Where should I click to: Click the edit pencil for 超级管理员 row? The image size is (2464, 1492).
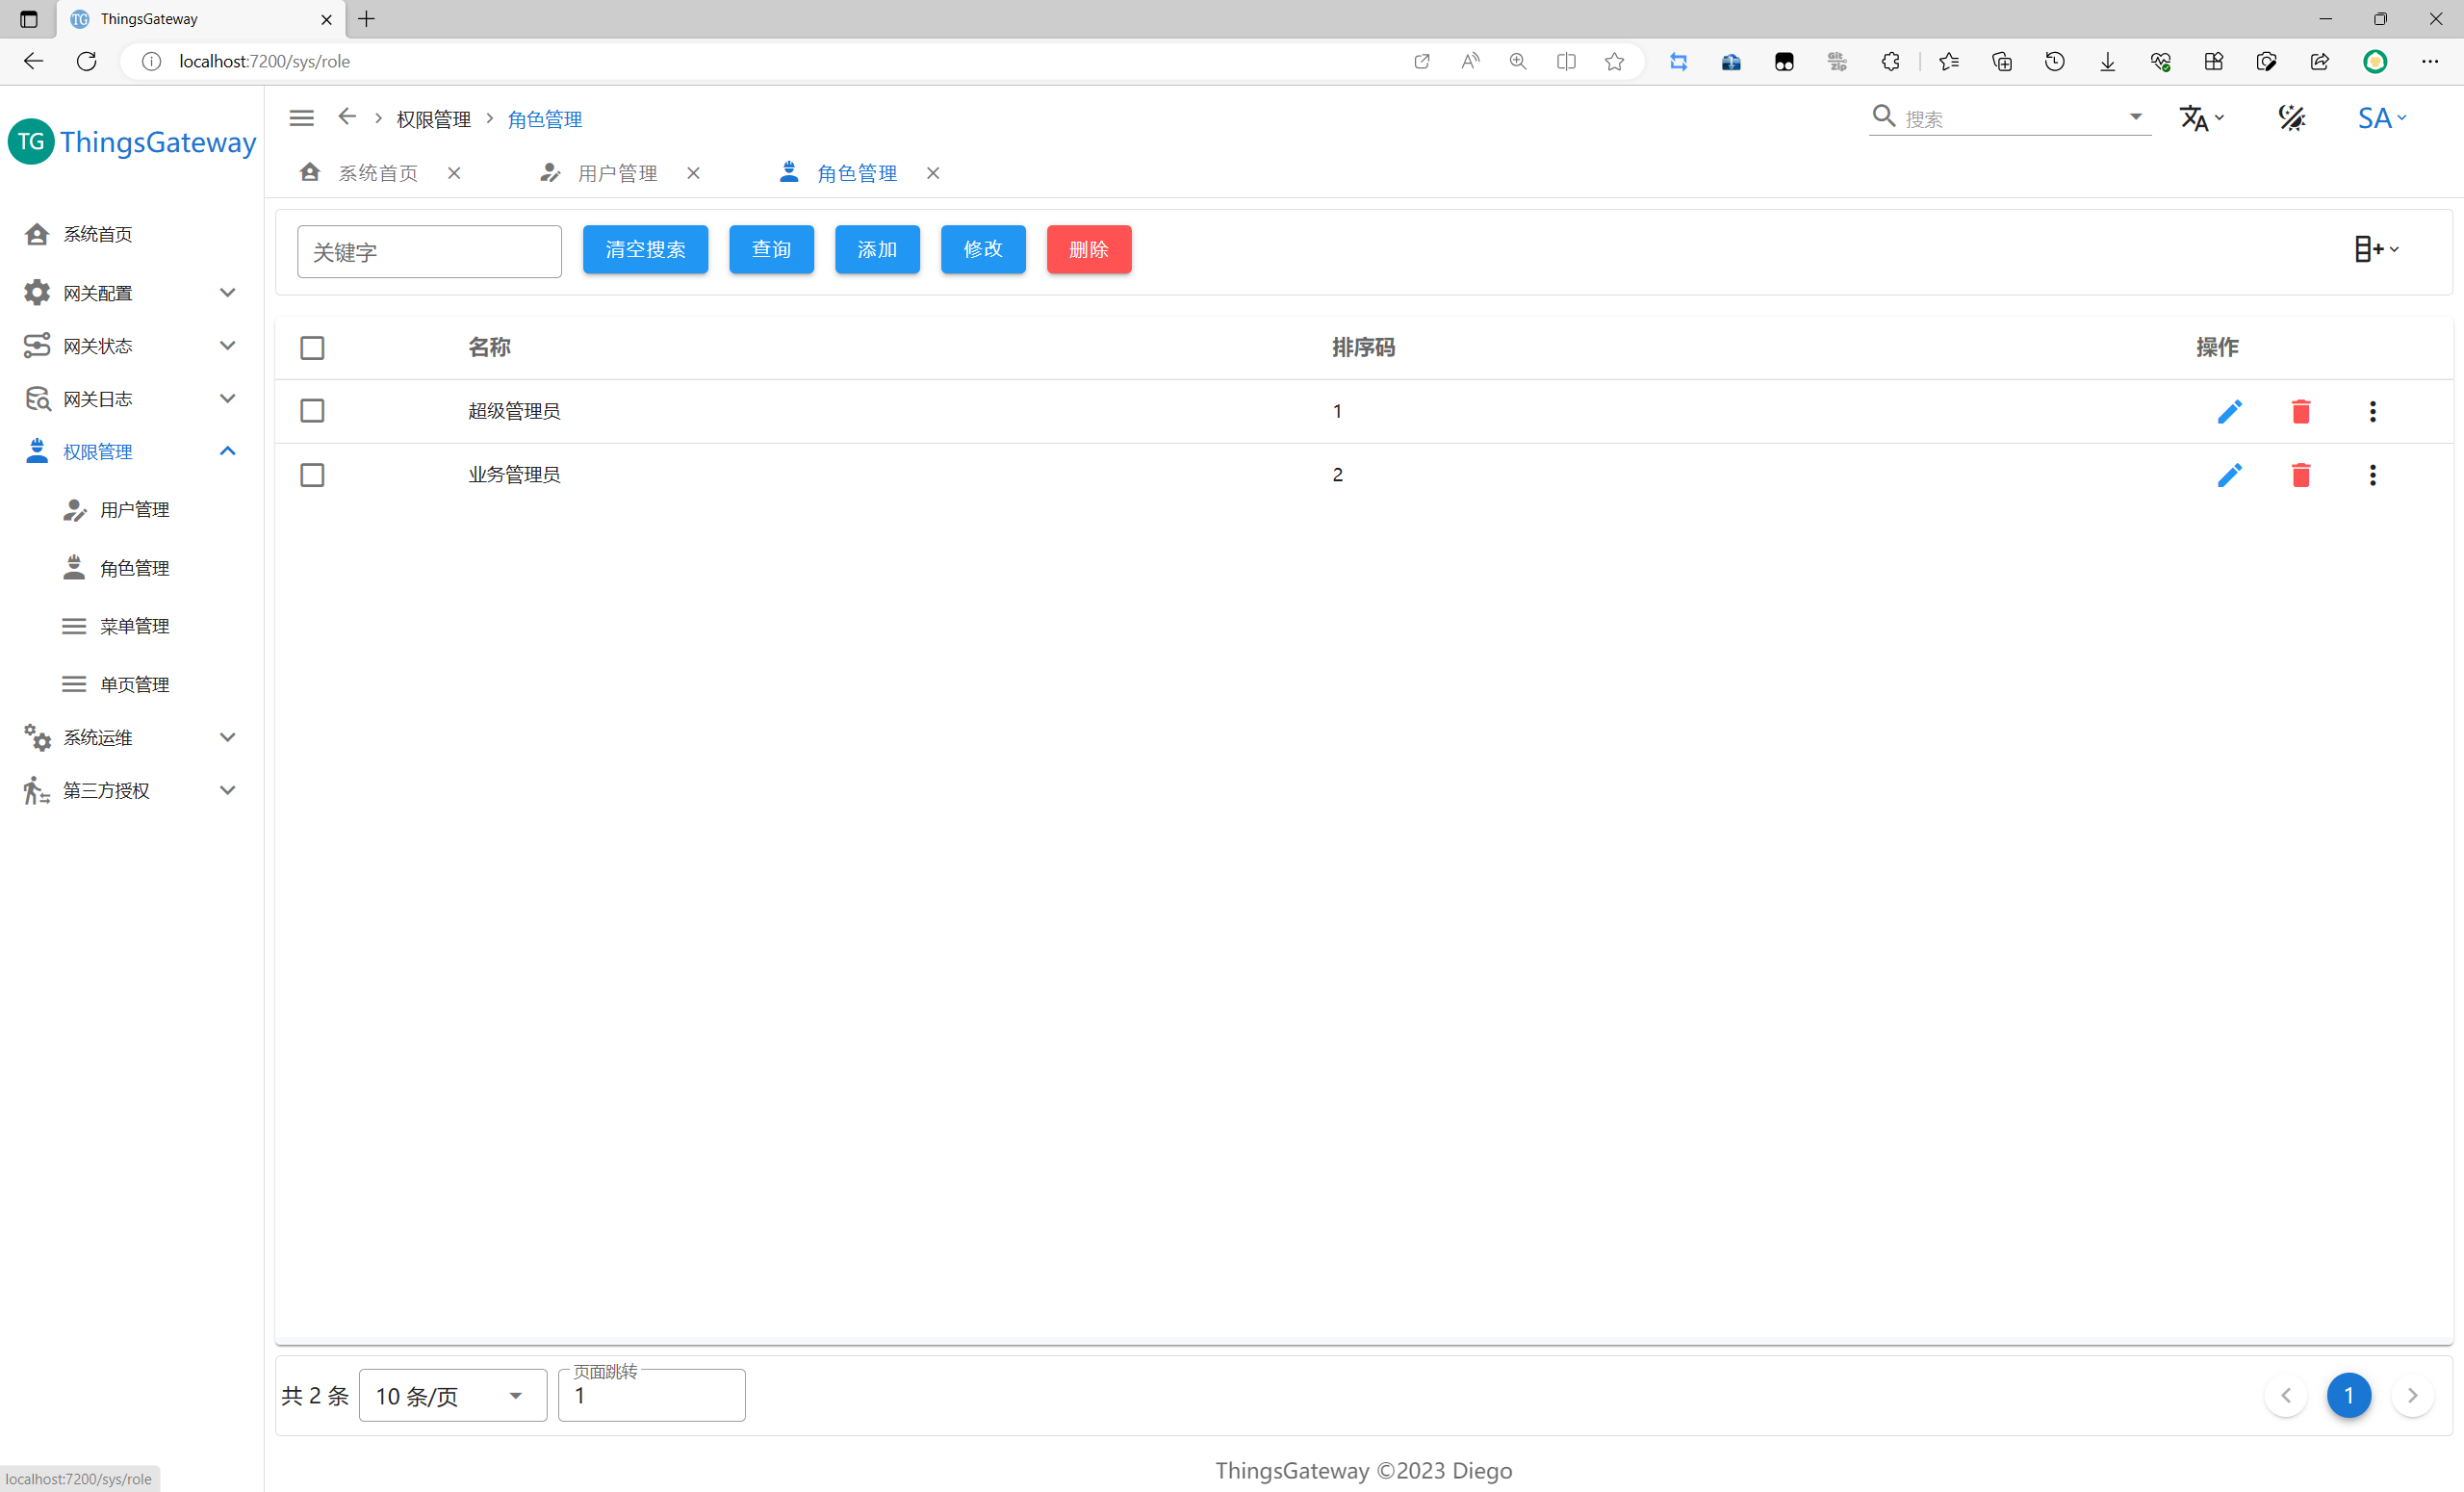tap(2229, 411)
